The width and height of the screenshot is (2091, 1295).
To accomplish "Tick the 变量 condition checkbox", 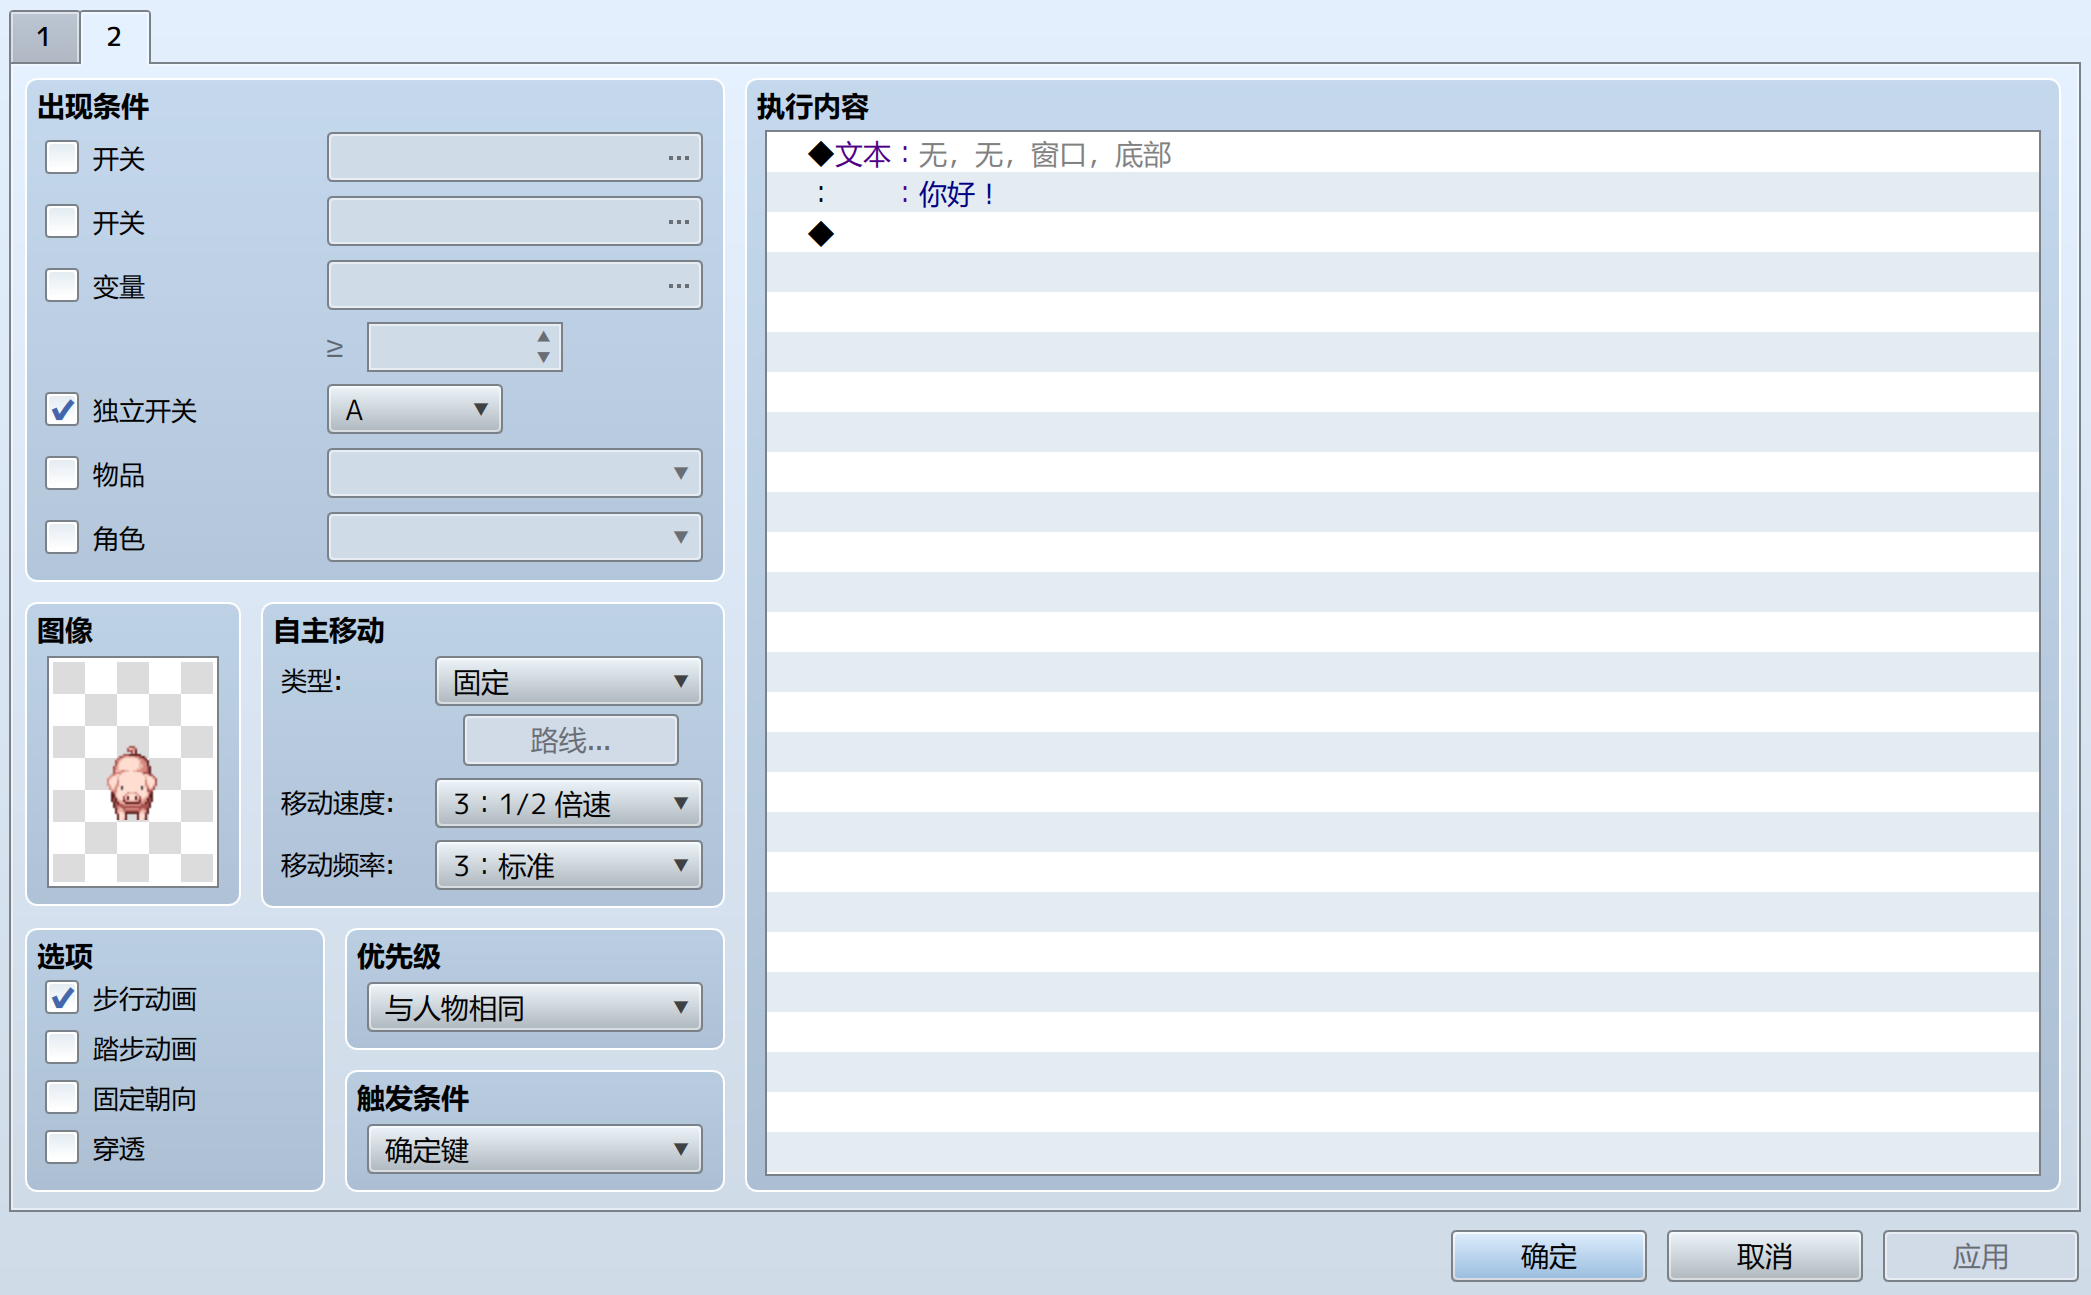I will pyautogui.click(x=62, y=285).
